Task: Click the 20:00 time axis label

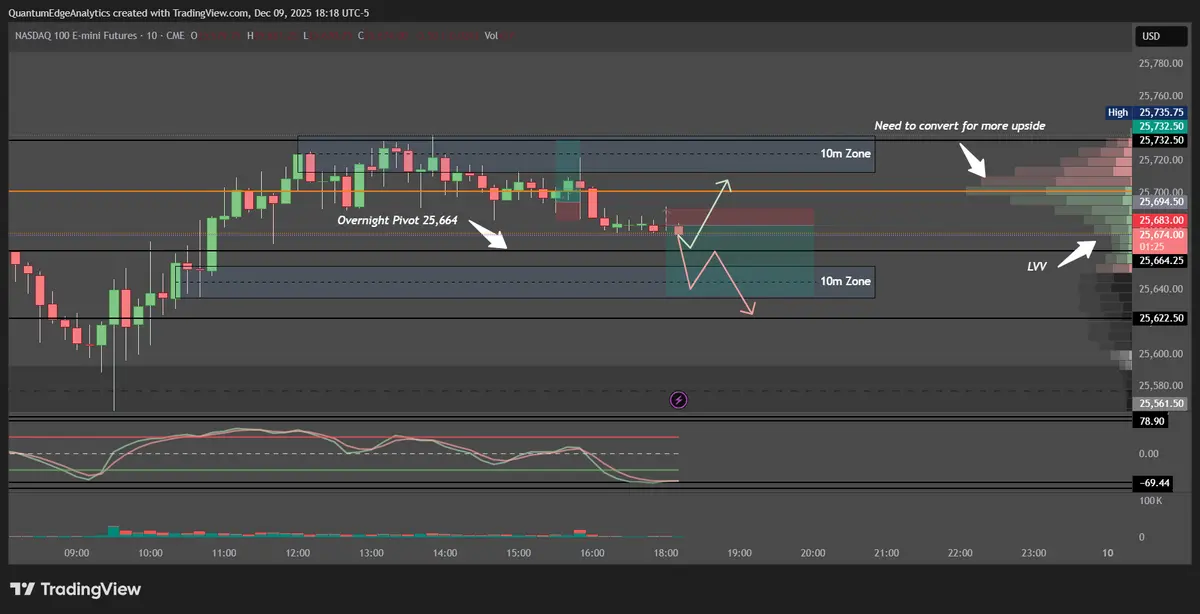Action: [813, 552]
